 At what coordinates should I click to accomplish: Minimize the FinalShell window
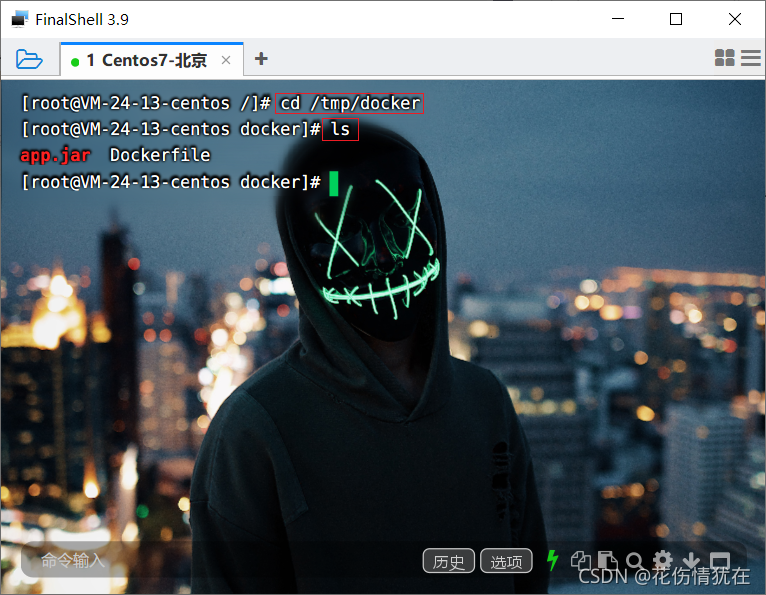click(x=618, y=19)
